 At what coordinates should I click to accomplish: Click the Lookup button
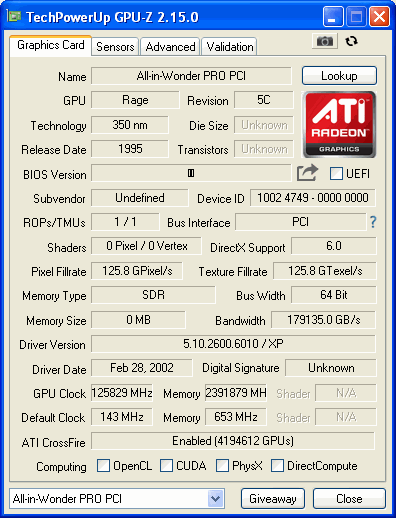(339, 76)
